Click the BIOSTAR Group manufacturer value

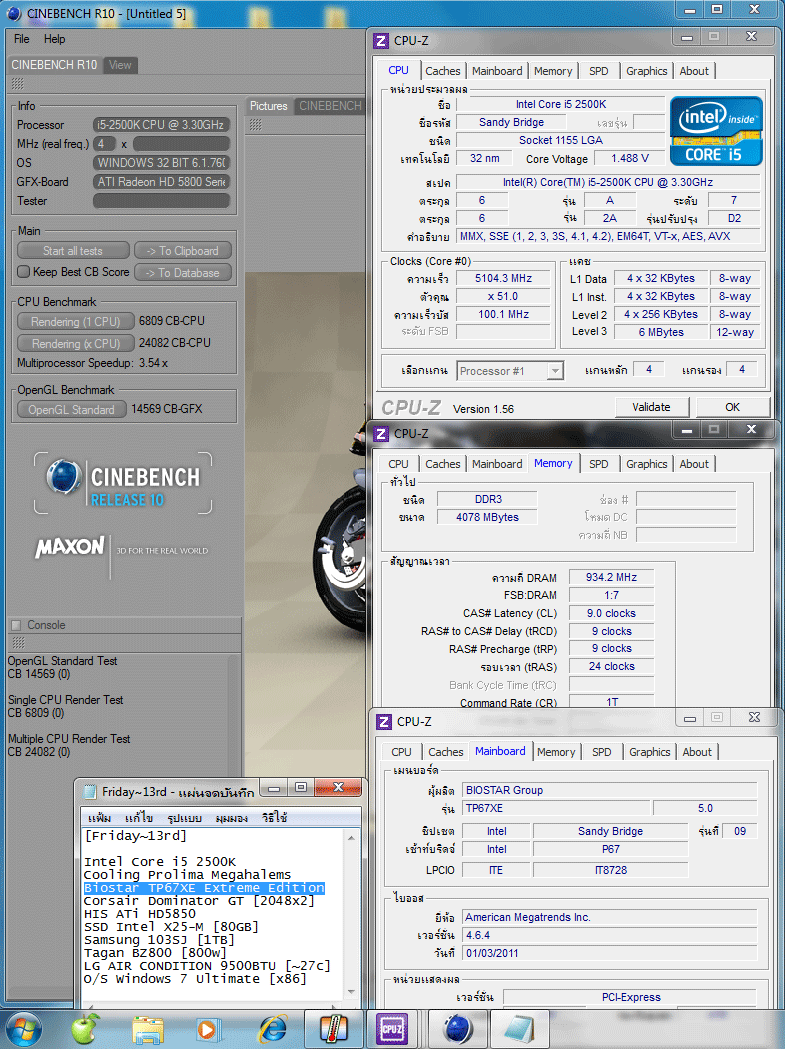610,790
